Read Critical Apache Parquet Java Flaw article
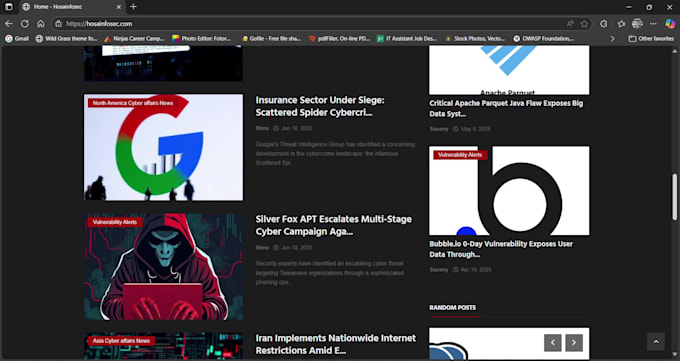680x361 pixels. (506, 108)
